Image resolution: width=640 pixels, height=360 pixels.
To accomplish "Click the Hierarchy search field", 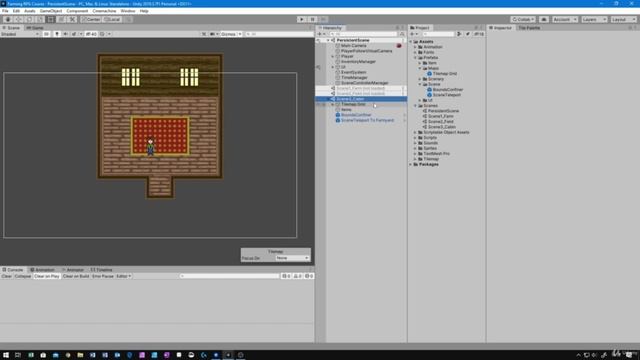I will [x=363, y=34].
